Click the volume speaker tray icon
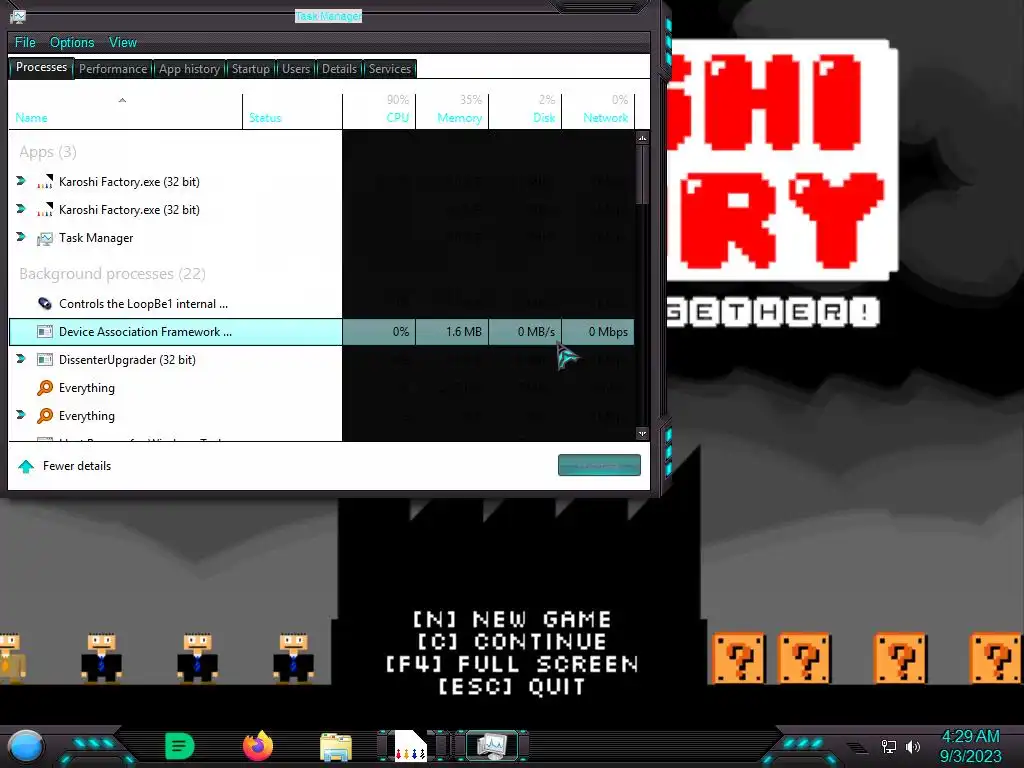 [913, 746]
